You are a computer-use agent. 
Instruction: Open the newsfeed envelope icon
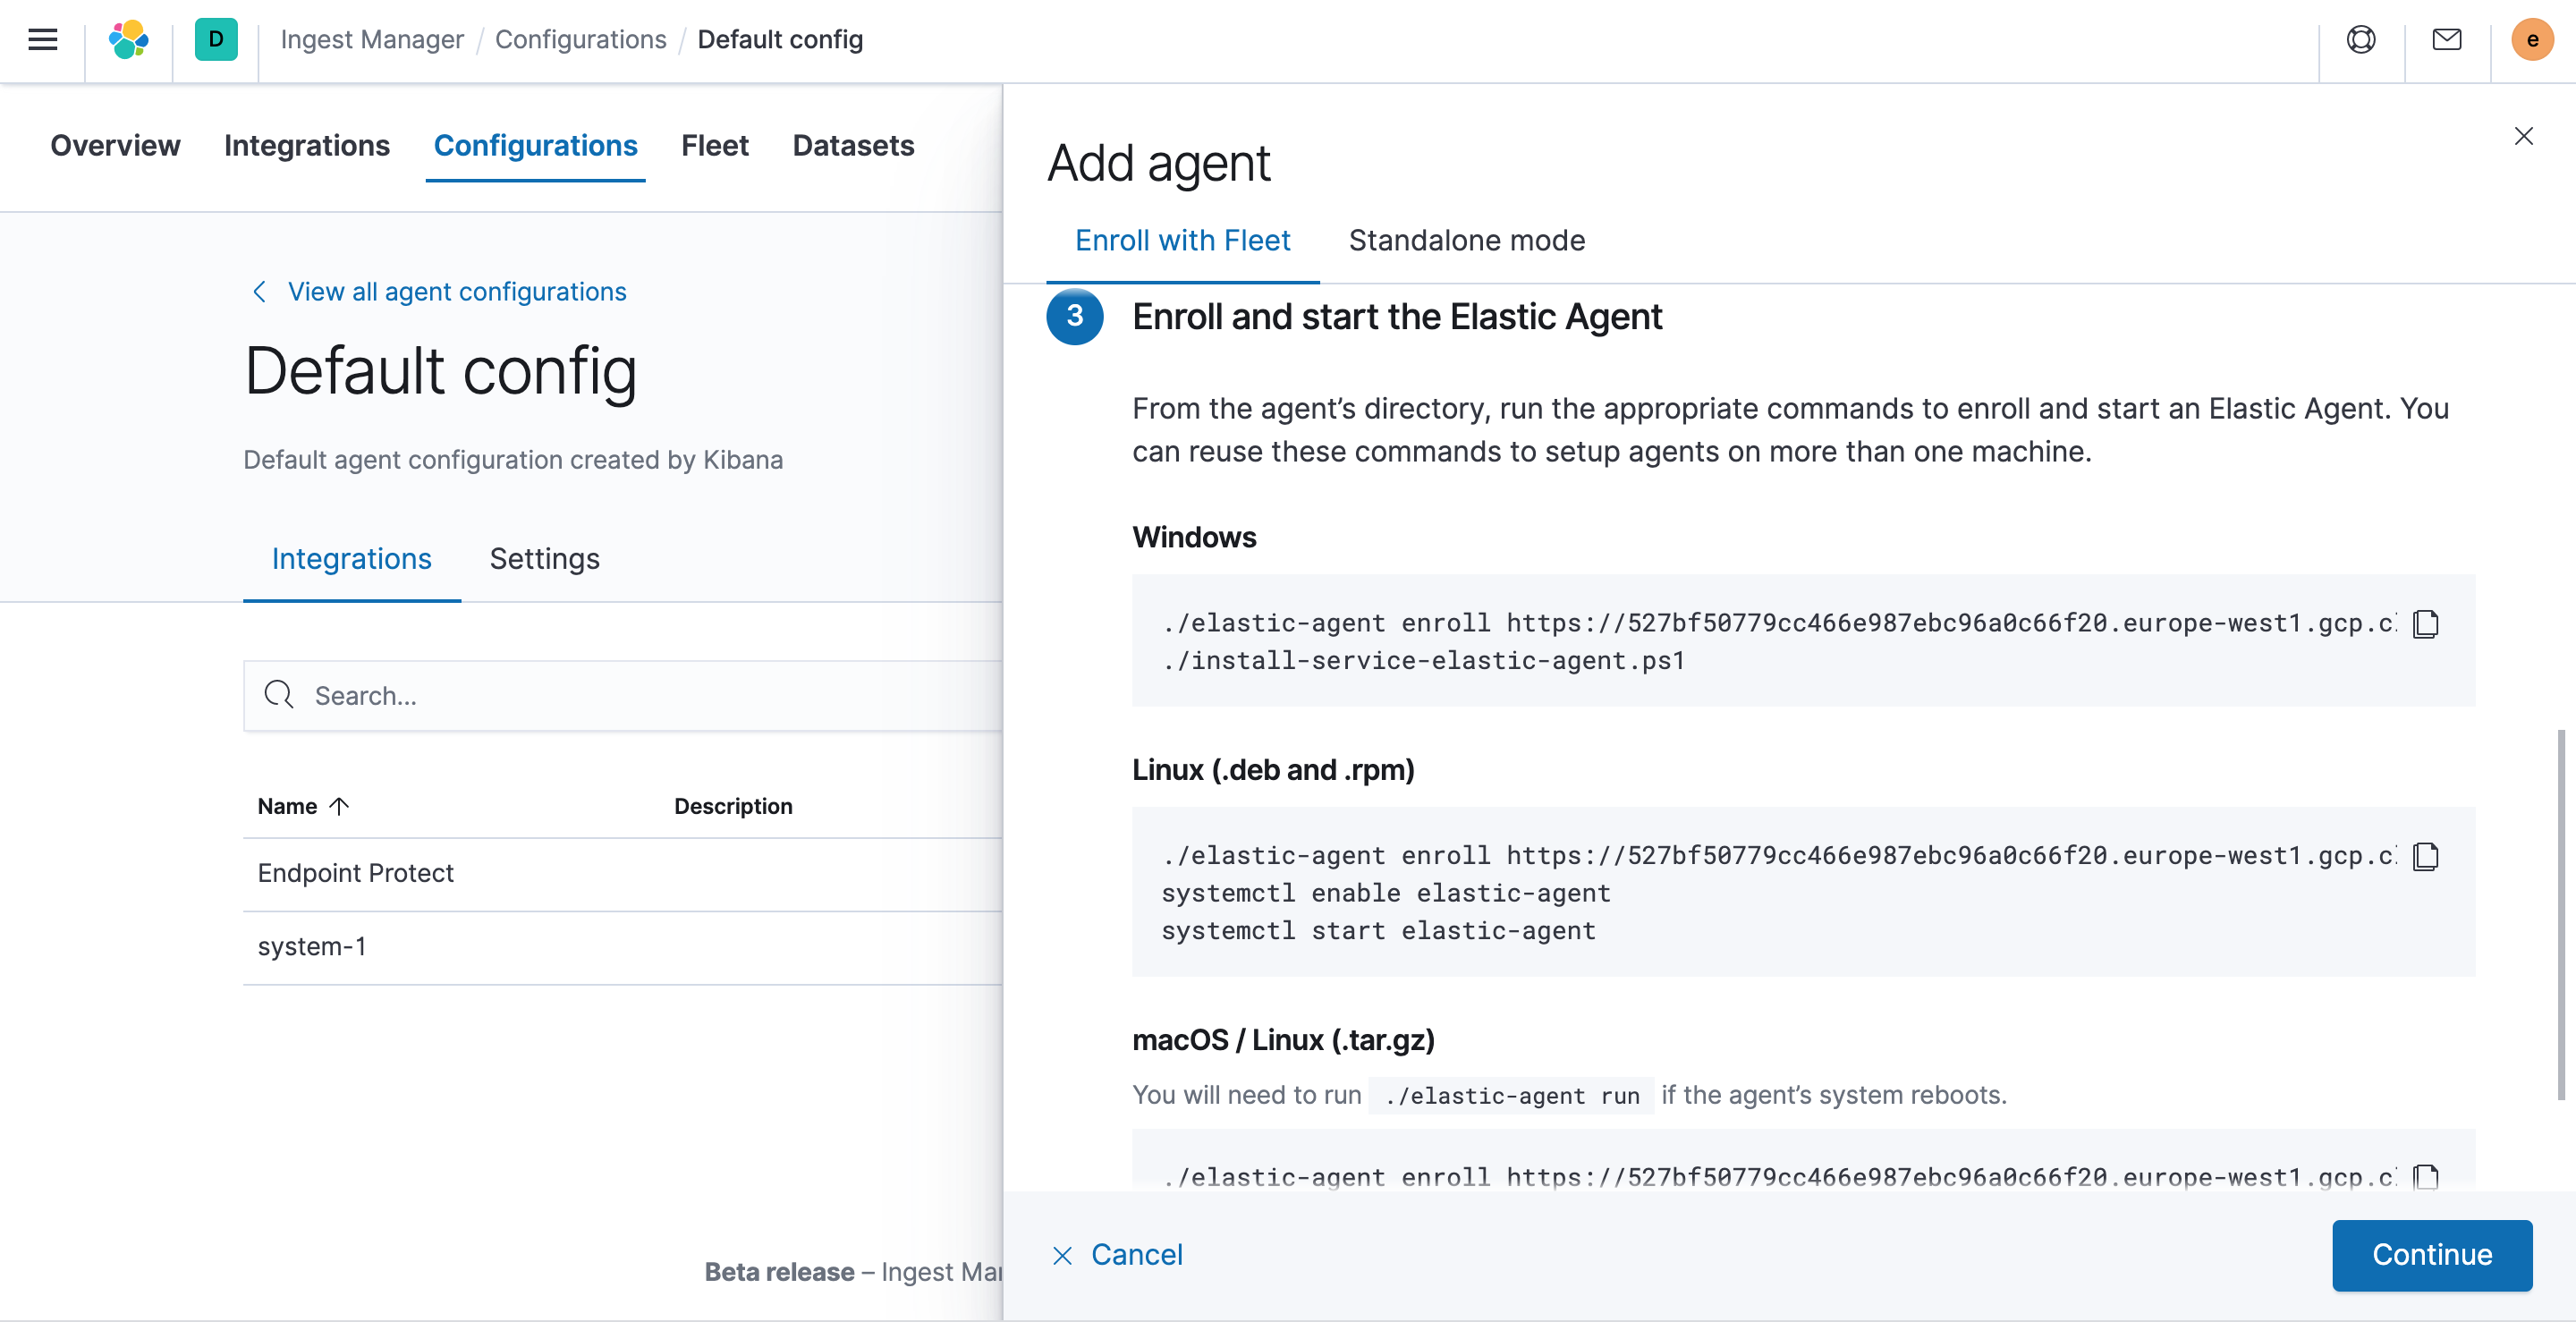2446,40
